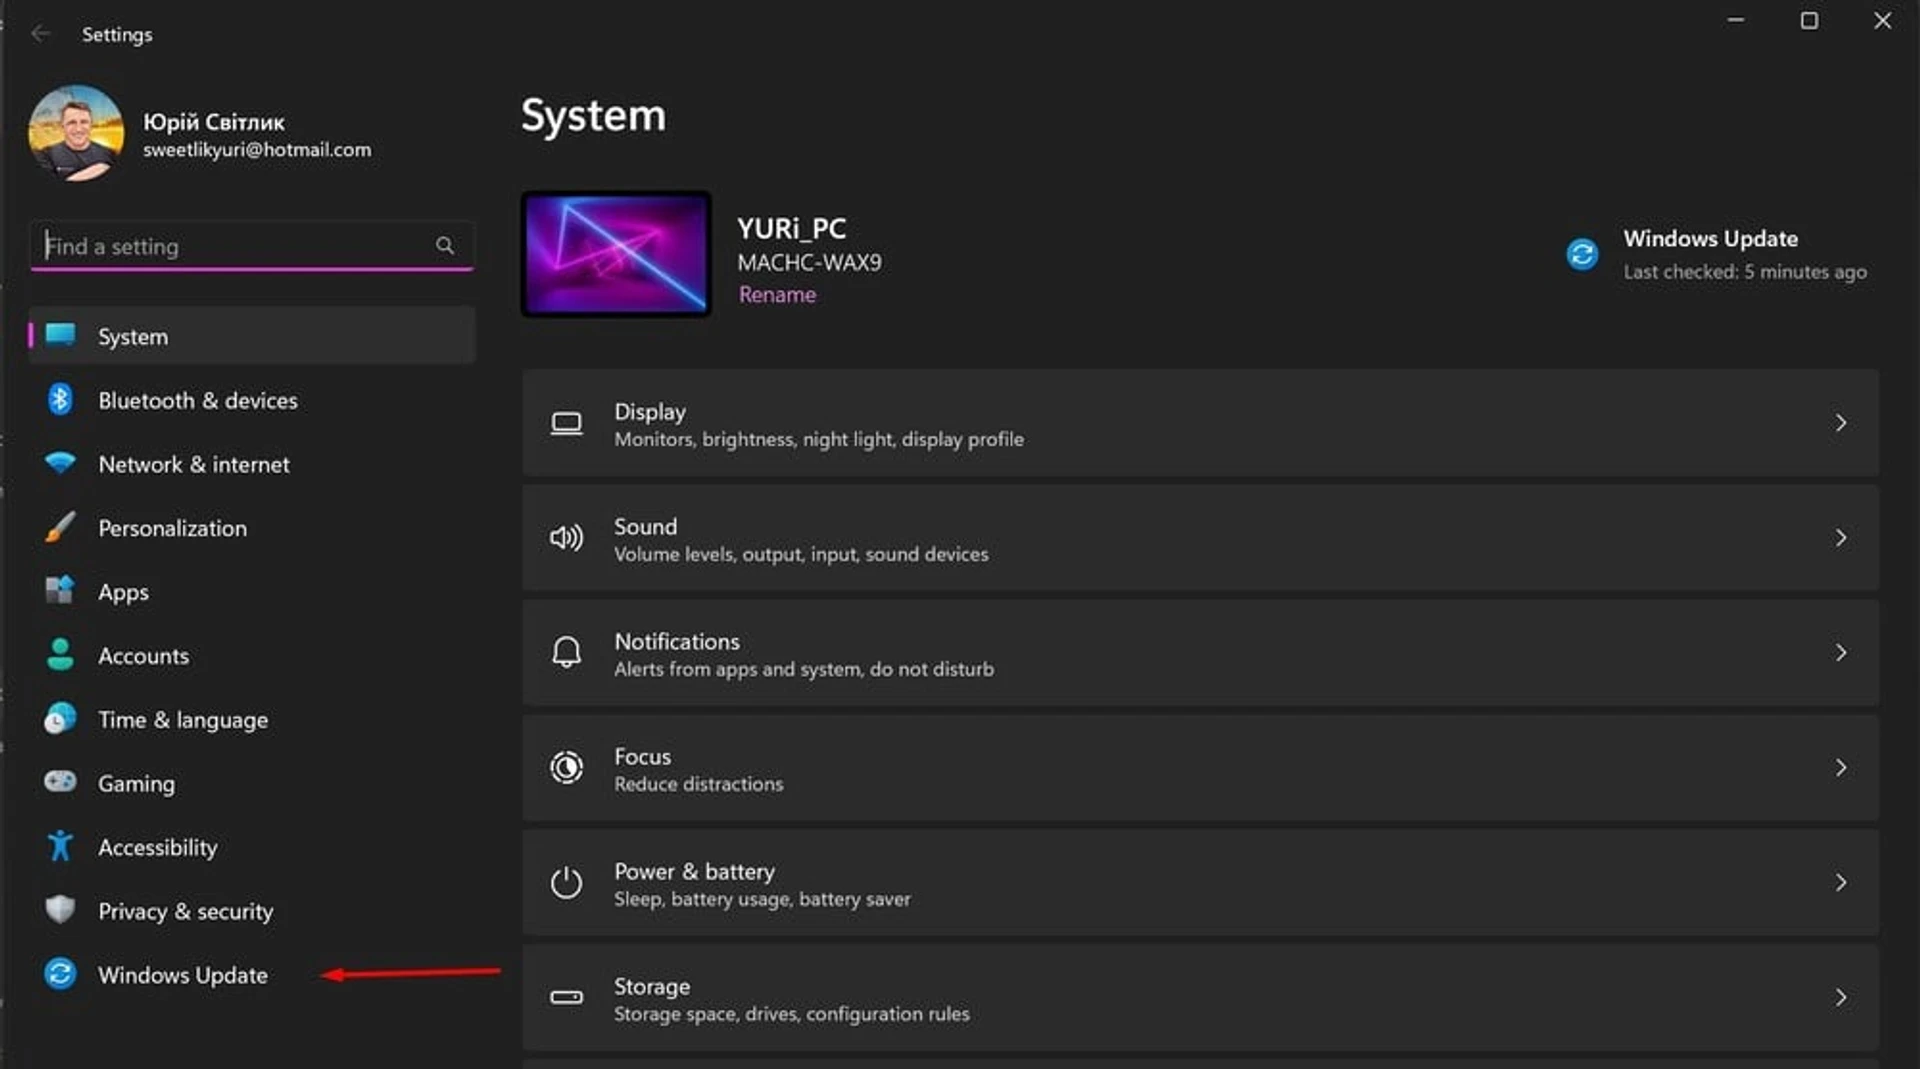Open Display settings row

click(1200, 423)
